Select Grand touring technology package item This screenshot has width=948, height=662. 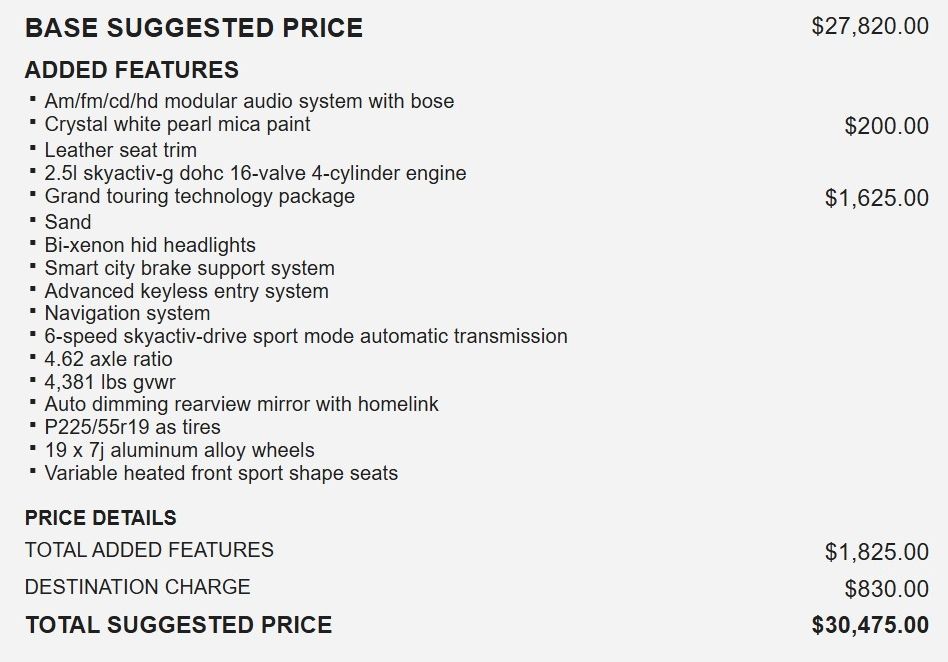199,196
